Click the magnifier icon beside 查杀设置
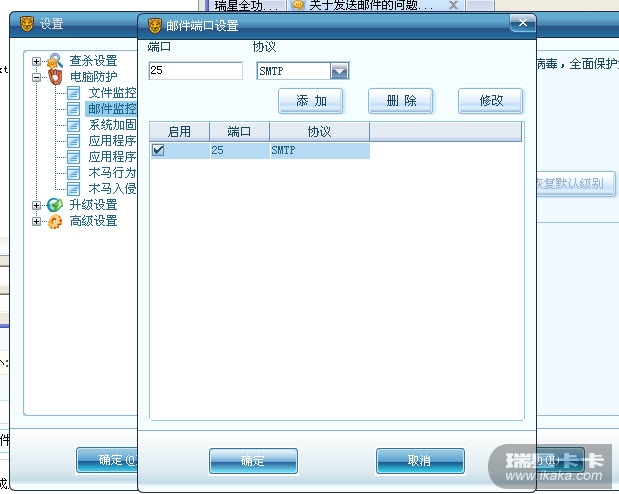The width and height of the screenshot is (619, 494). click(55, 61)
